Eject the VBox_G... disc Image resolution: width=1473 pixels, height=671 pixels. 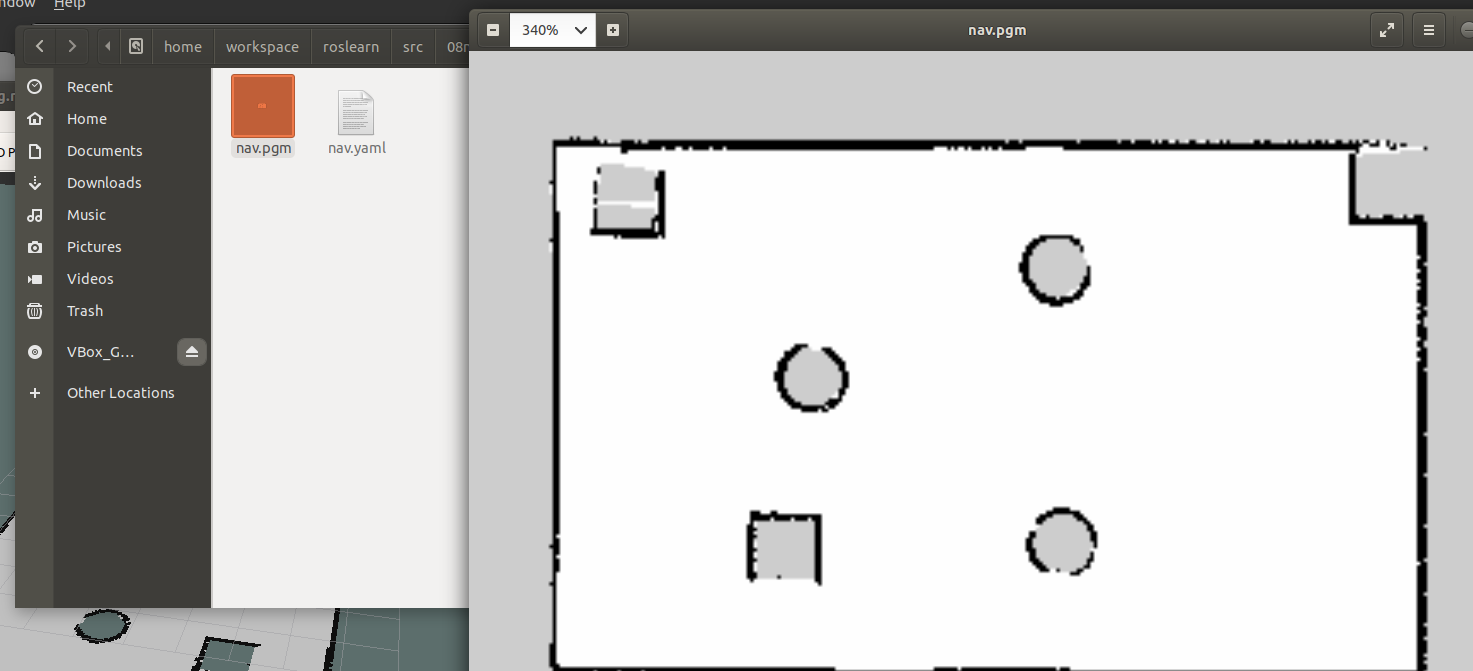[192, 352]
